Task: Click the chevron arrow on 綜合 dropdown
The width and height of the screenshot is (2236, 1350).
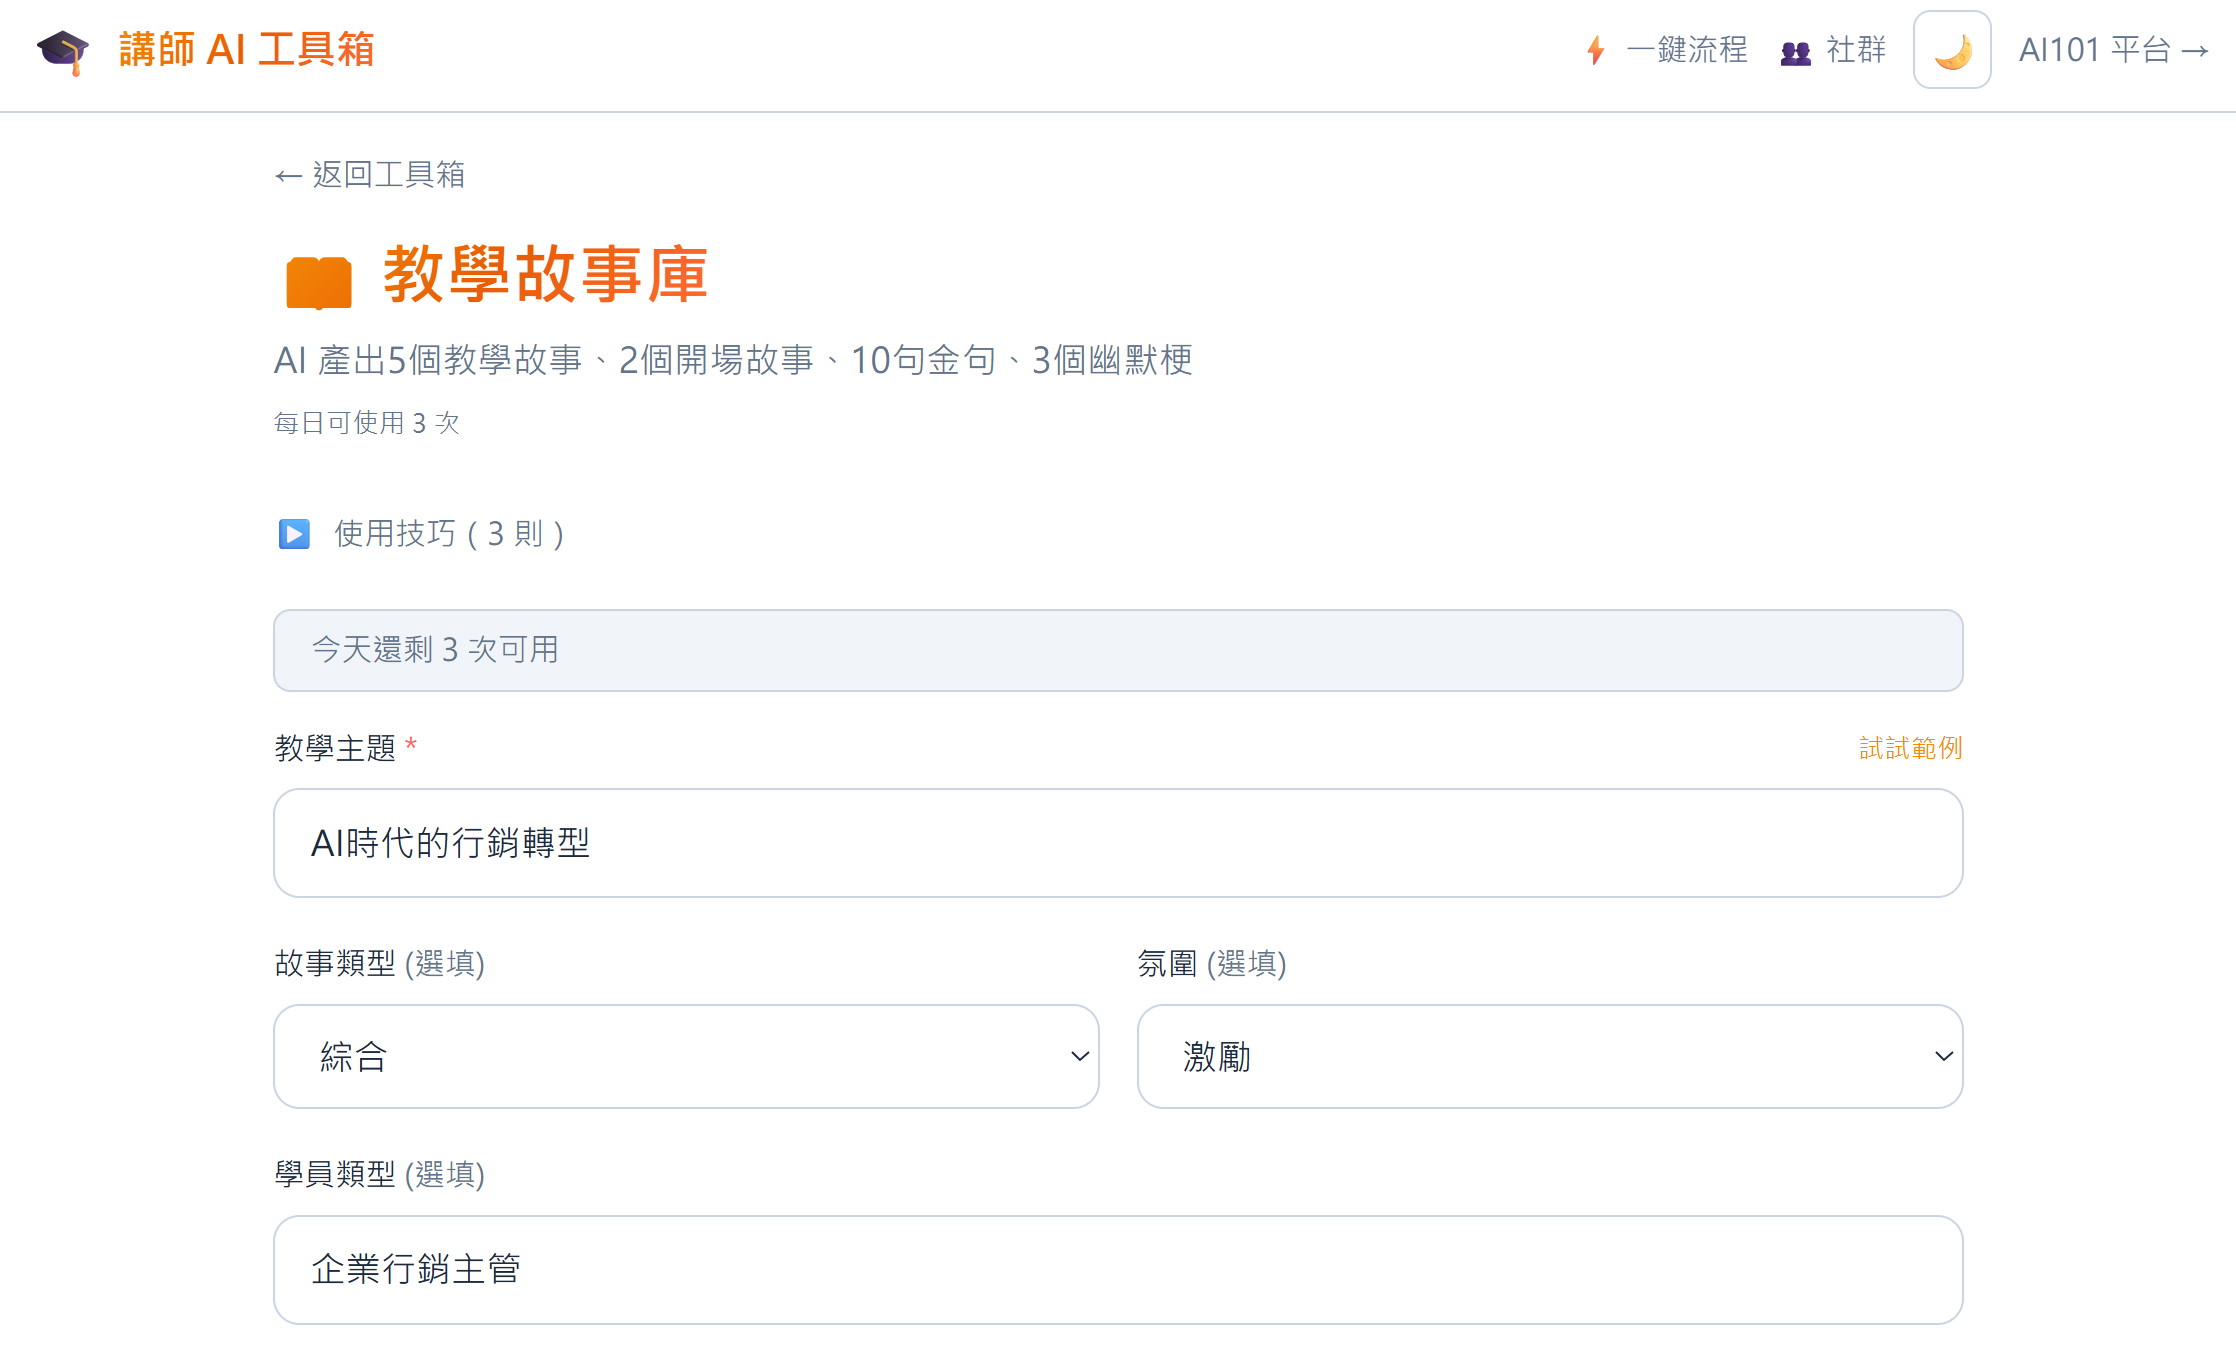Action: tap(1079, 1056)
